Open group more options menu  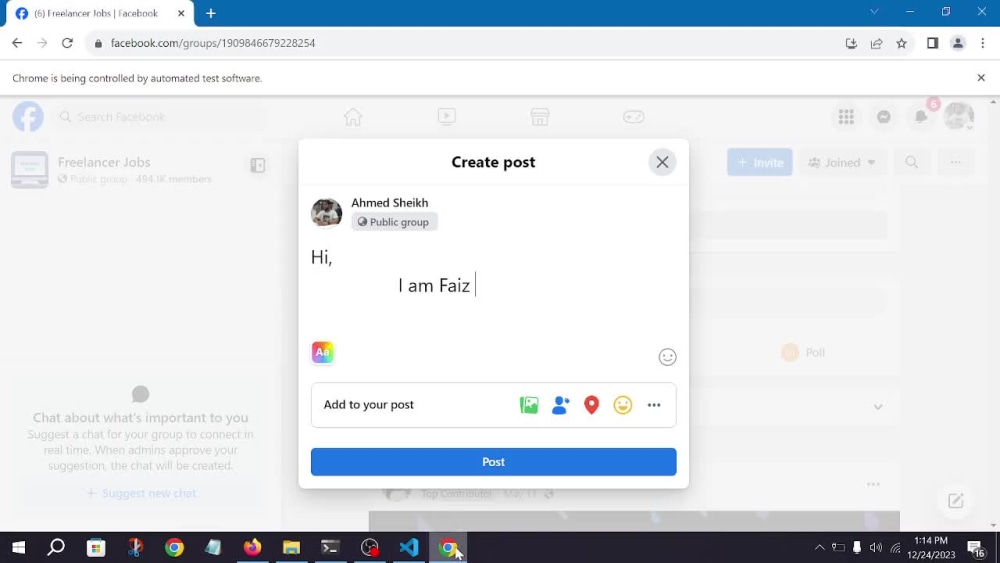pos(955,163)
